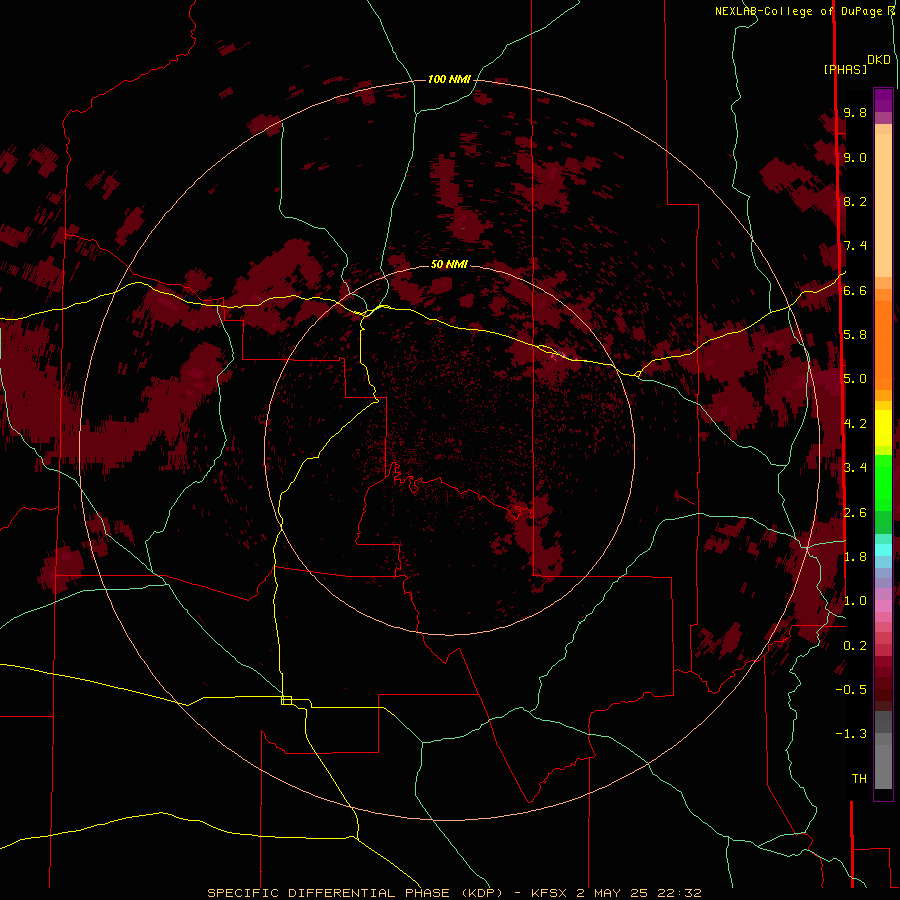The height and width of the screenshot is (900, 900).
Task: Click the 5.8 legend value
Action: click(x=855, y=334)
